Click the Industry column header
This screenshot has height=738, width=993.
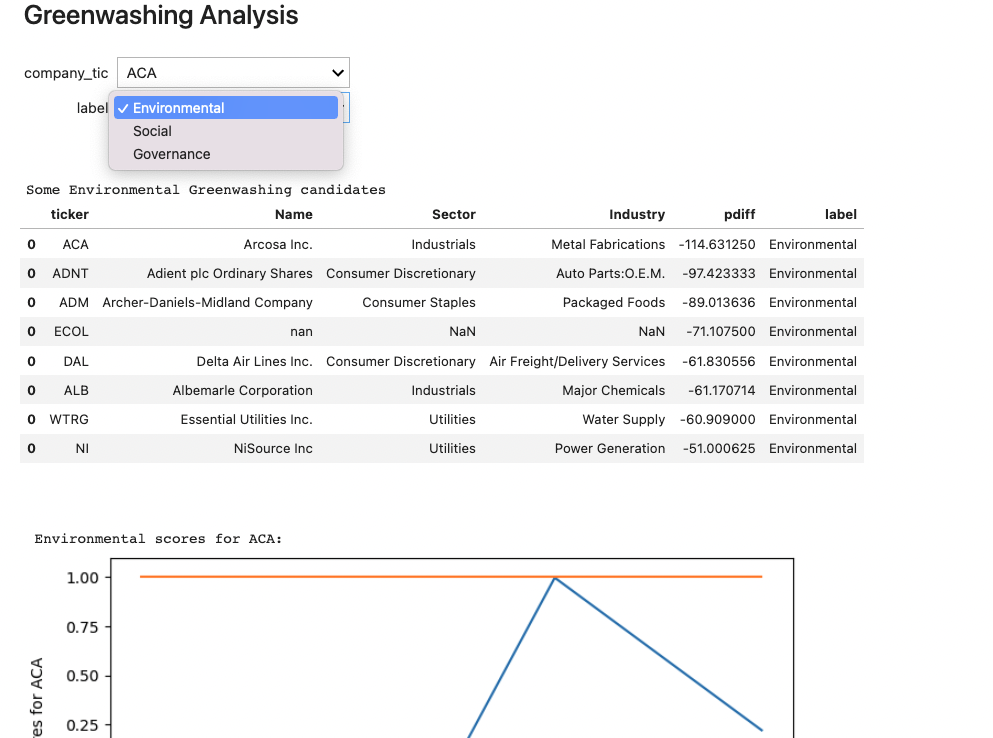(636, 214)
